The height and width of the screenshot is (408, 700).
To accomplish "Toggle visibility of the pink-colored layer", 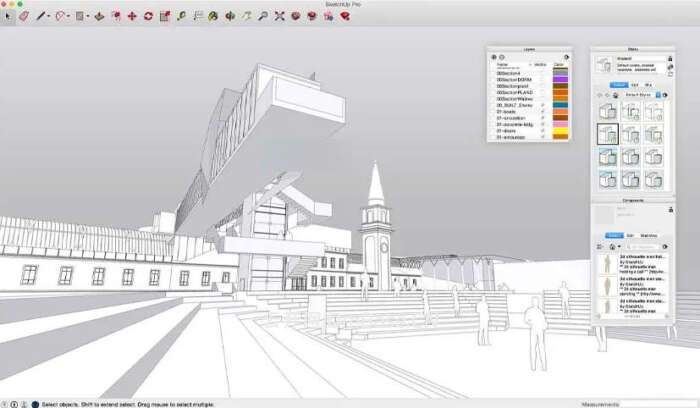I will 542,125.
